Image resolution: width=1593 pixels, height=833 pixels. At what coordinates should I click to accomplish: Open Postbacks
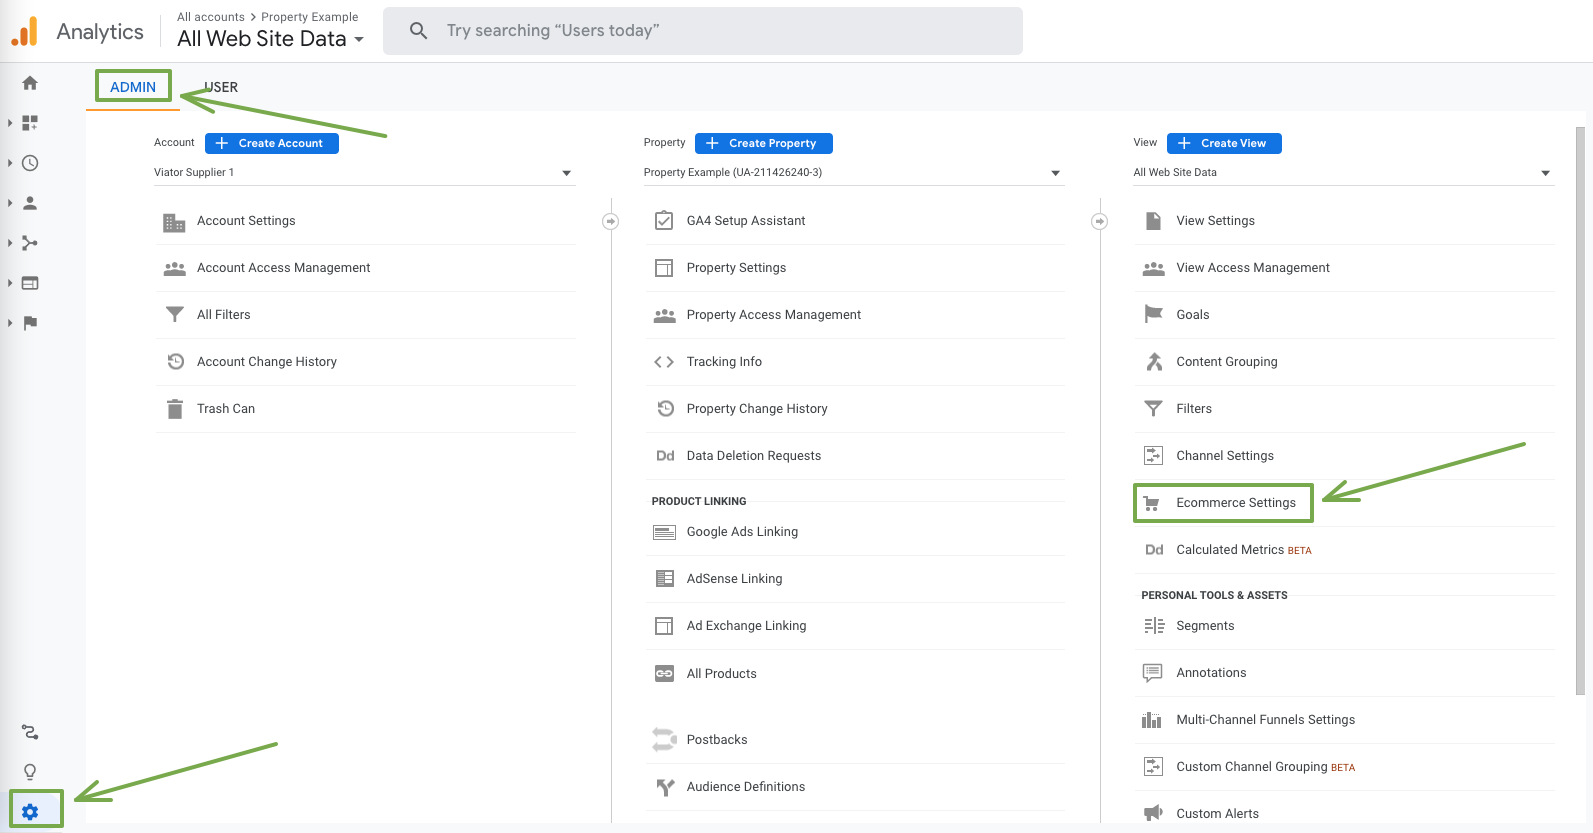pyautogui.click(x=716, y=740)
